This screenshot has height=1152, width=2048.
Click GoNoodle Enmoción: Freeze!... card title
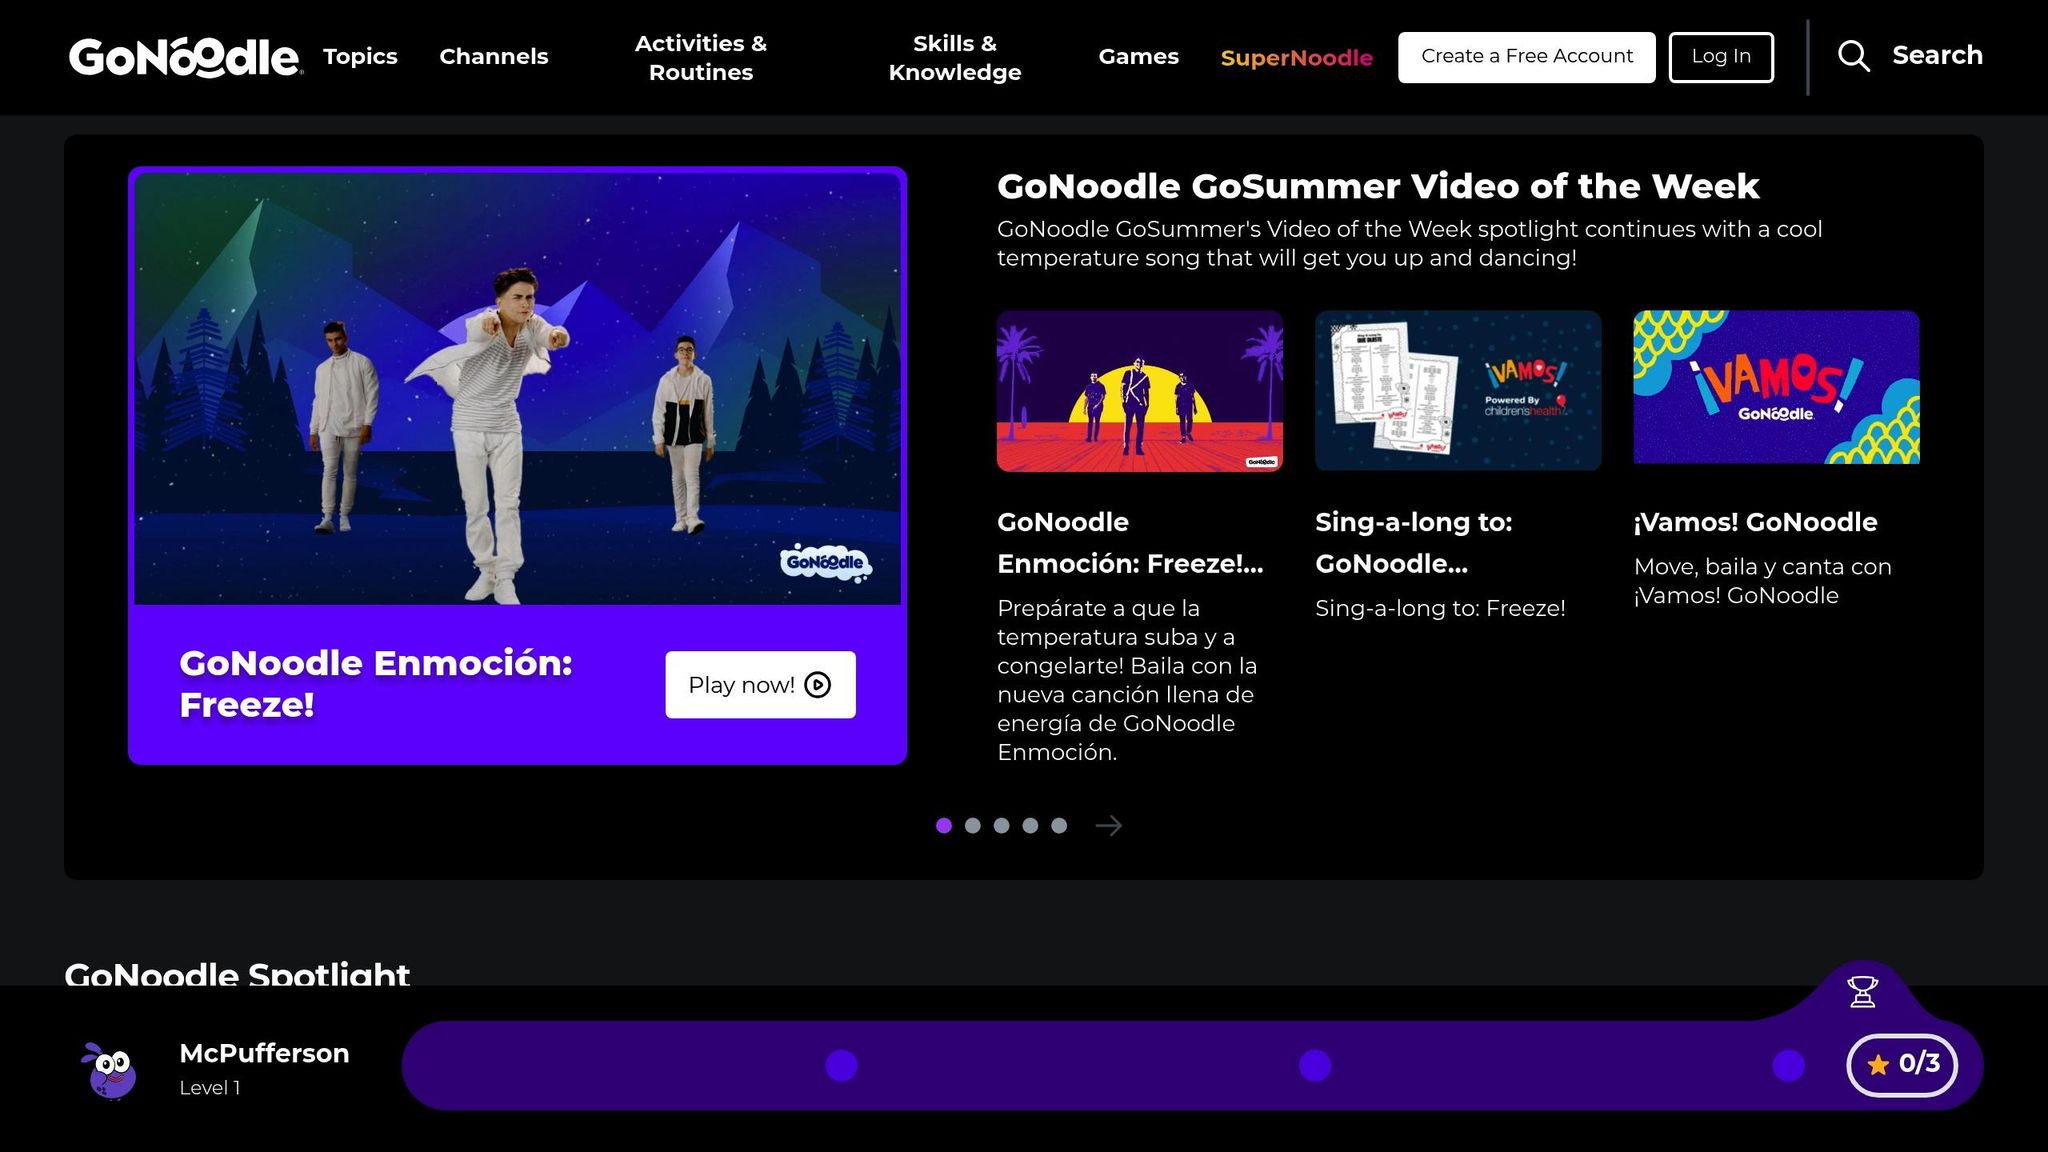(x=1130, y=543)
